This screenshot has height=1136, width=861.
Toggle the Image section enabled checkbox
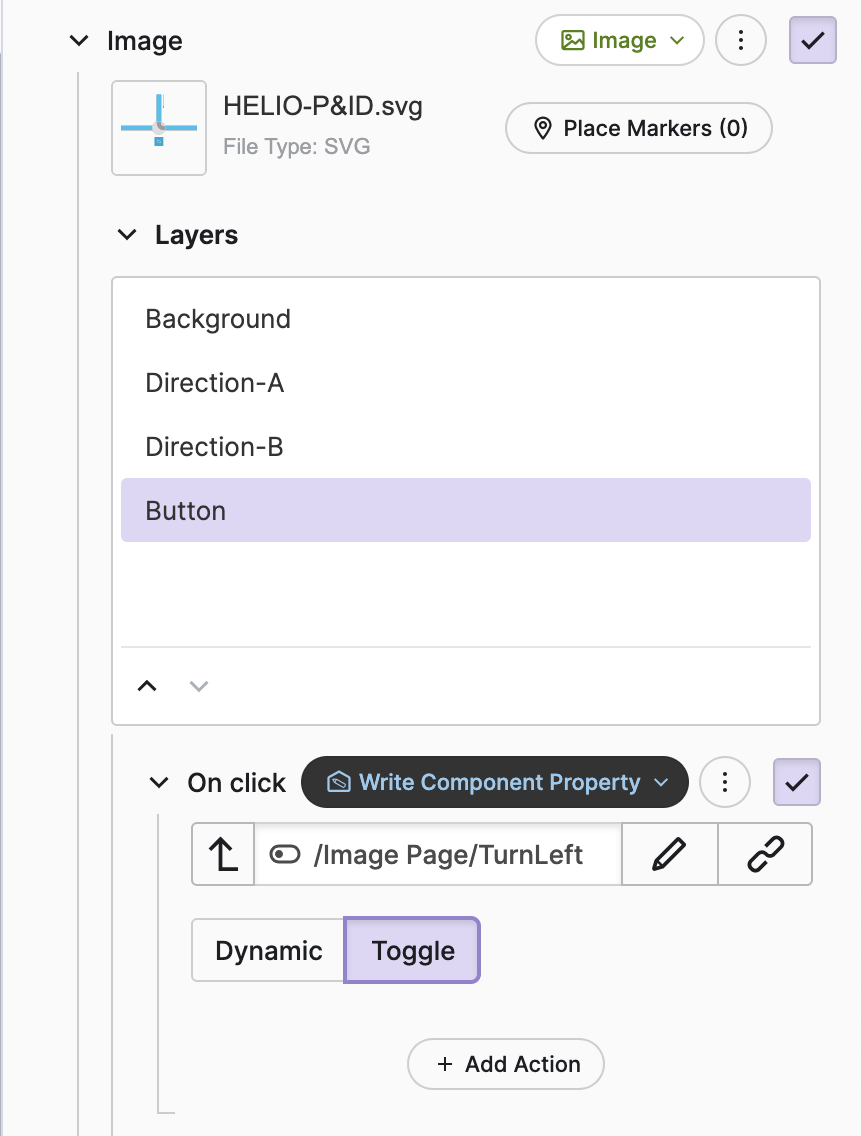[812, 41]
